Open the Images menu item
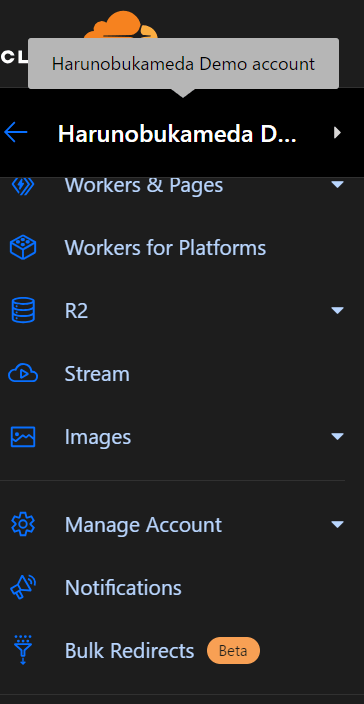 pos(98,437)
